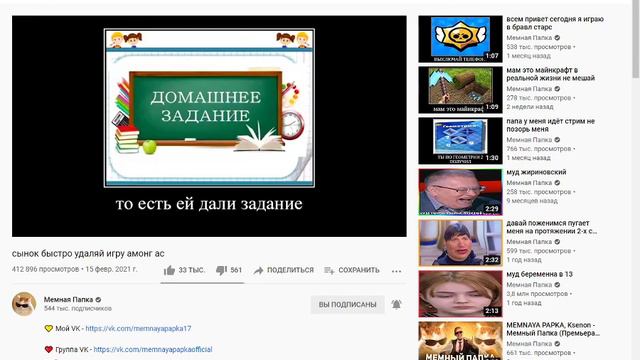Click the СОХРАНИТЬ save label
Viewport: 640px width, 360px height.
(x=359, y=270)
